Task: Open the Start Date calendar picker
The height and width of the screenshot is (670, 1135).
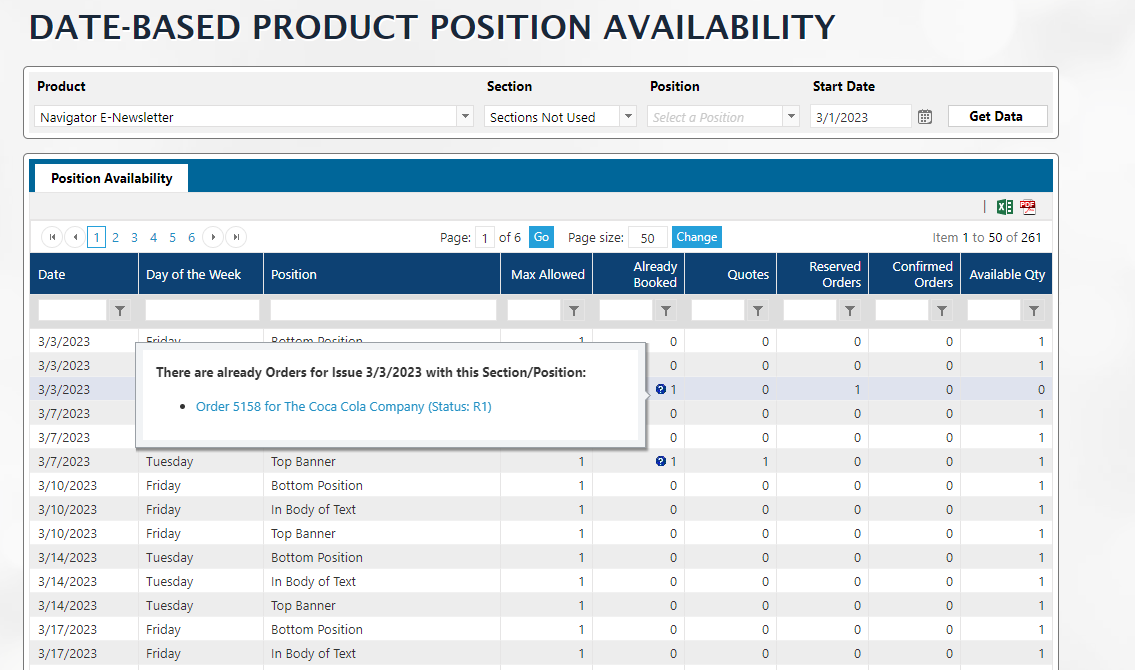Action: [925, 117]
